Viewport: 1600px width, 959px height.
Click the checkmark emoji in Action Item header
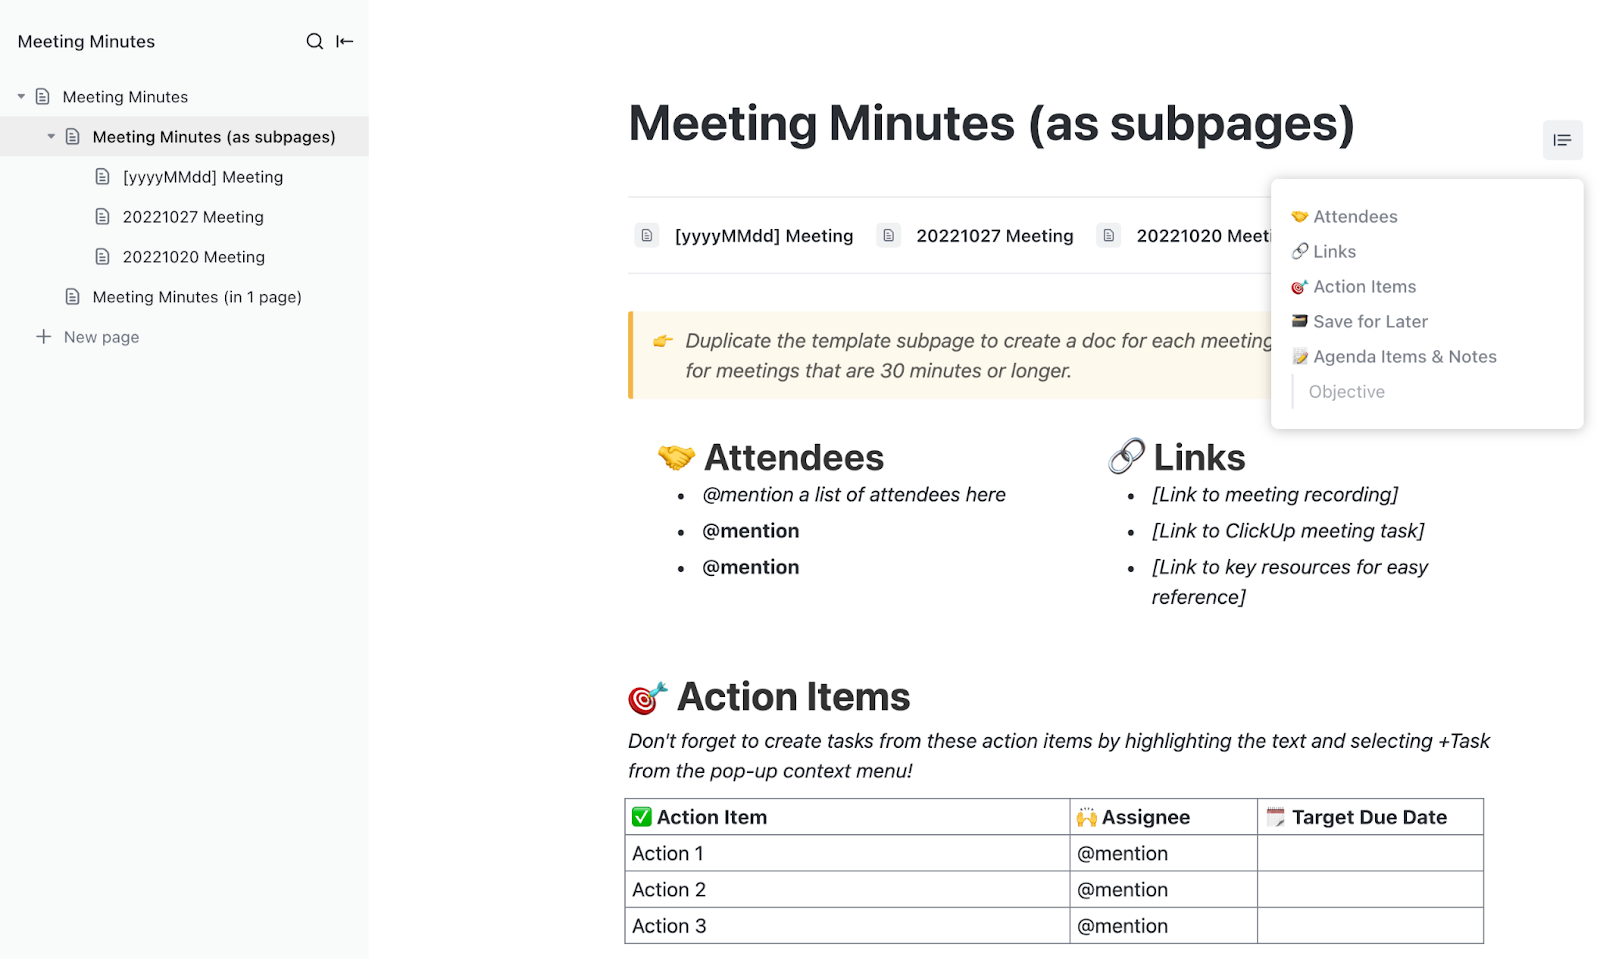pos(641,816)
